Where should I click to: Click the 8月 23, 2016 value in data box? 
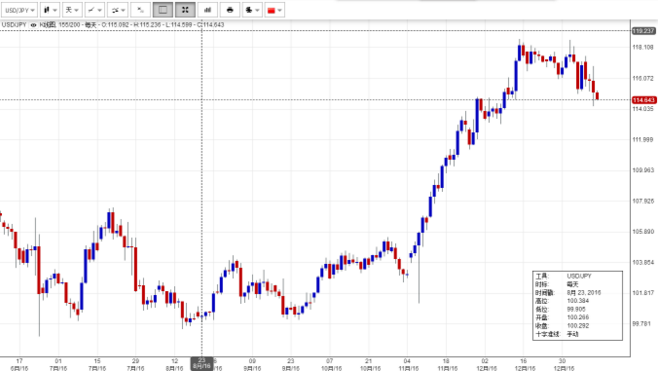pos(584,293)
